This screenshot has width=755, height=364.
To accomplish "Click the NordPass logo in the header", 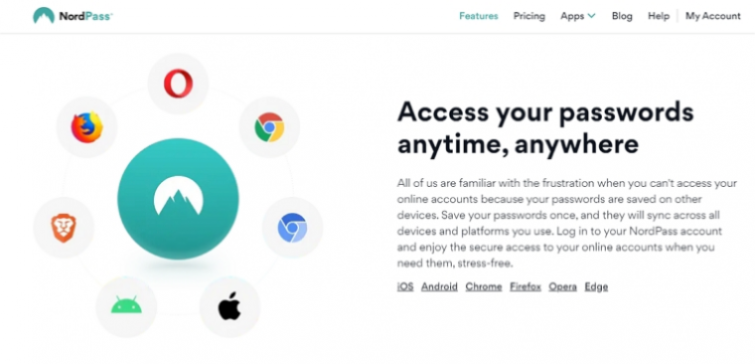I will pos(73,16).
